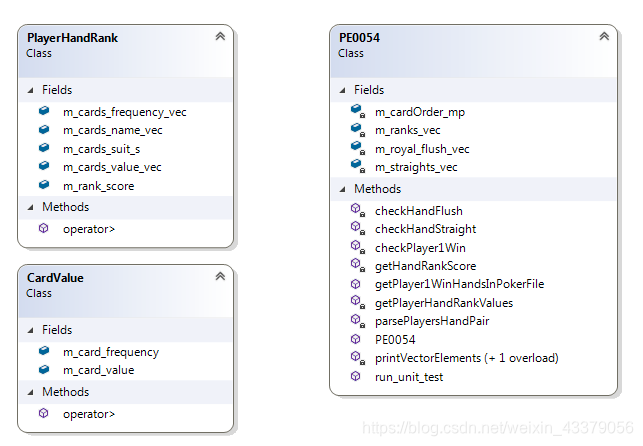Select checkHandFlush method name

[x=419, y=211]
